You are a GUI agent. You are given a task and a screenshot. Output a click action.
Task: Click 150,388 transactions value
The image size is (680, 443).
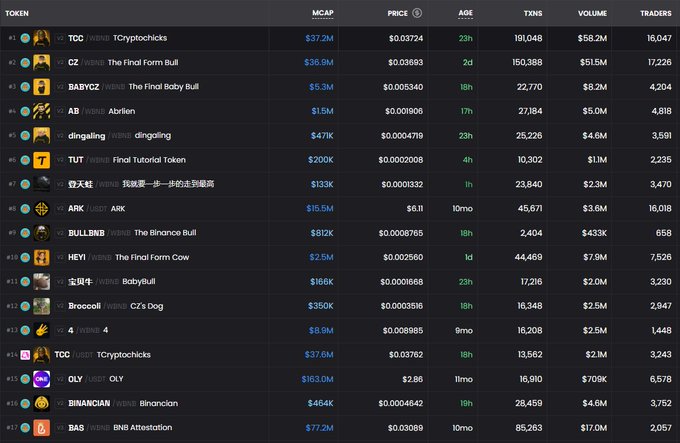click(x=527, y=62)
